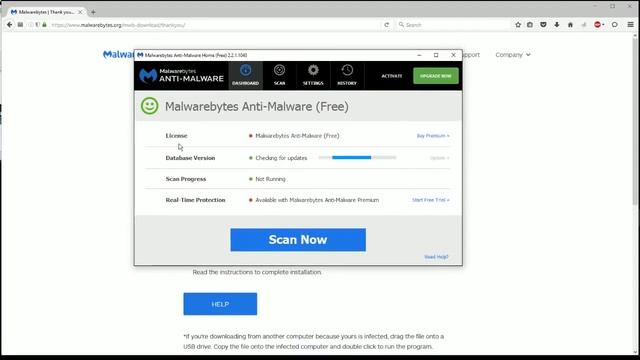This screenshot has width=640, height=360.
Task: Click the Malwarebytes Anti-Malware logo
Action: tap(181, 76)
